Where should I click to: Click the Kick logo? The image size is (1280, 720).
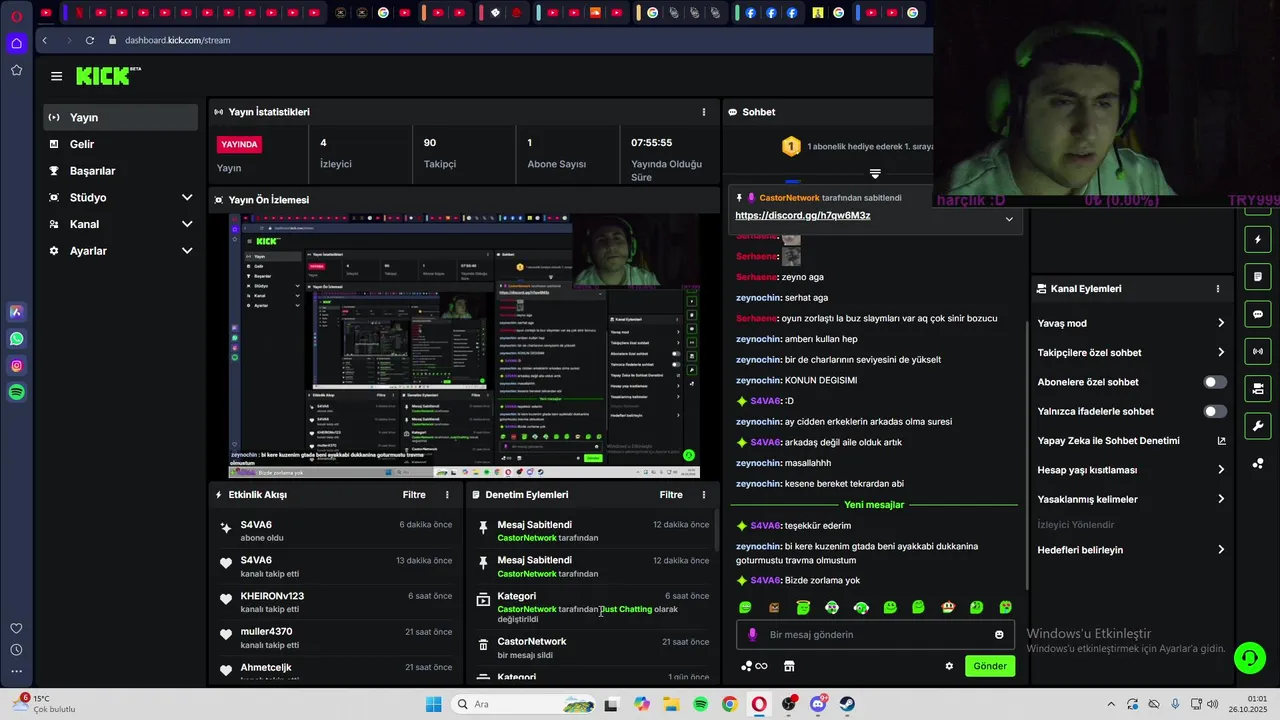click(108, 76)
